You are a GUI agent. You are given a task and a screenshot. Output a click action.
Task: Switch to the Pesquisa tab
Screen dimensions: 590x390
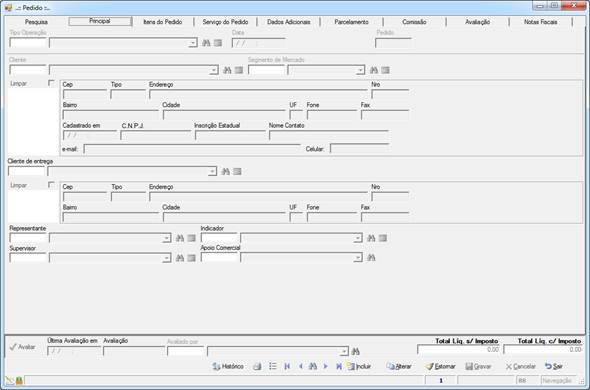click(x=36, y=22)
